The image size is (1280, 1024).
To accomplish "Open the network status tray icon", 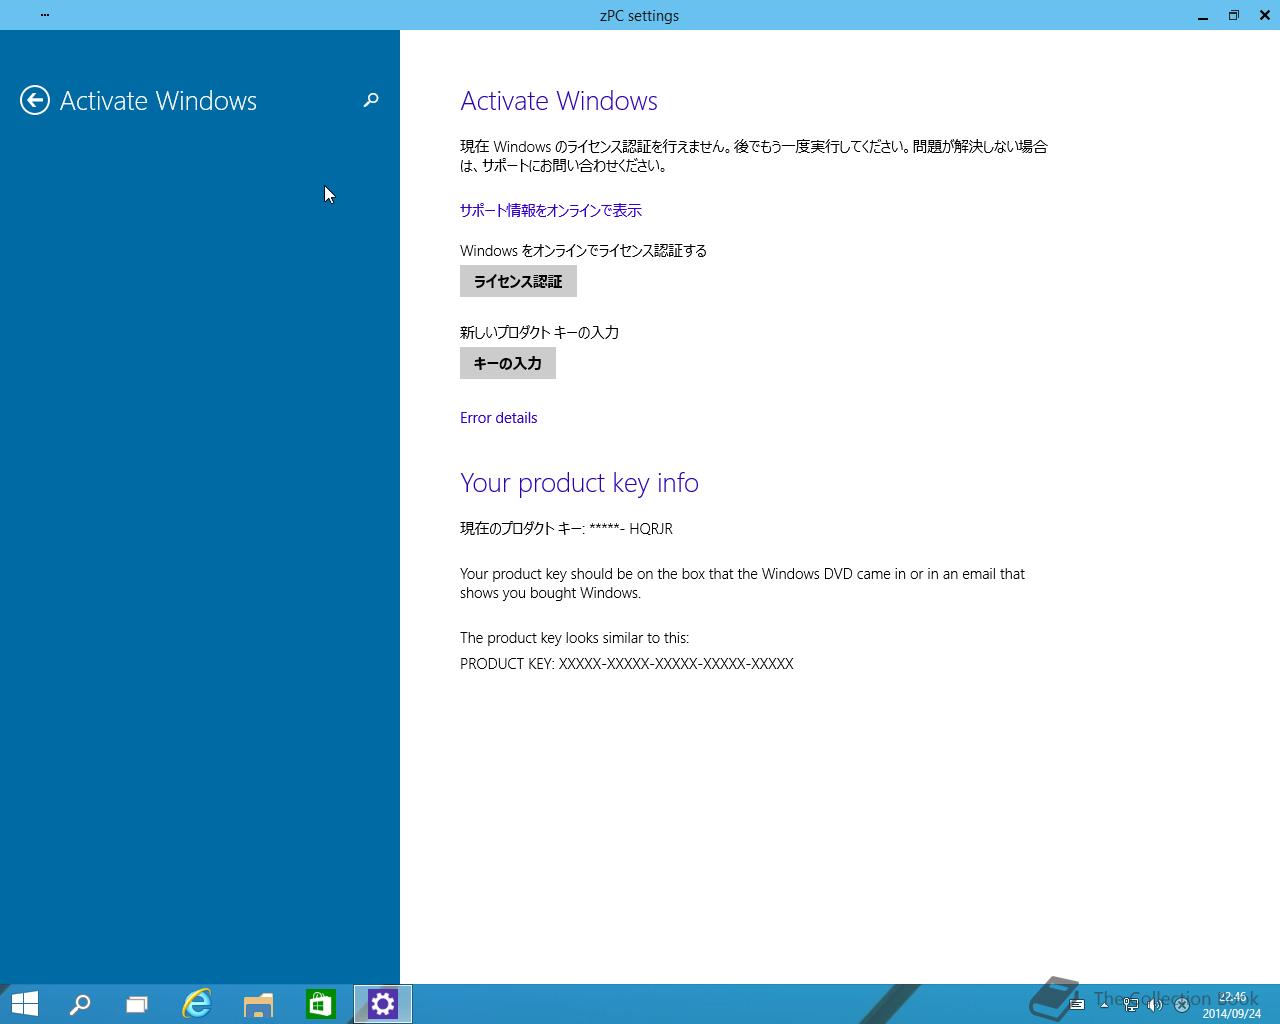I will pos(1130,1005).
